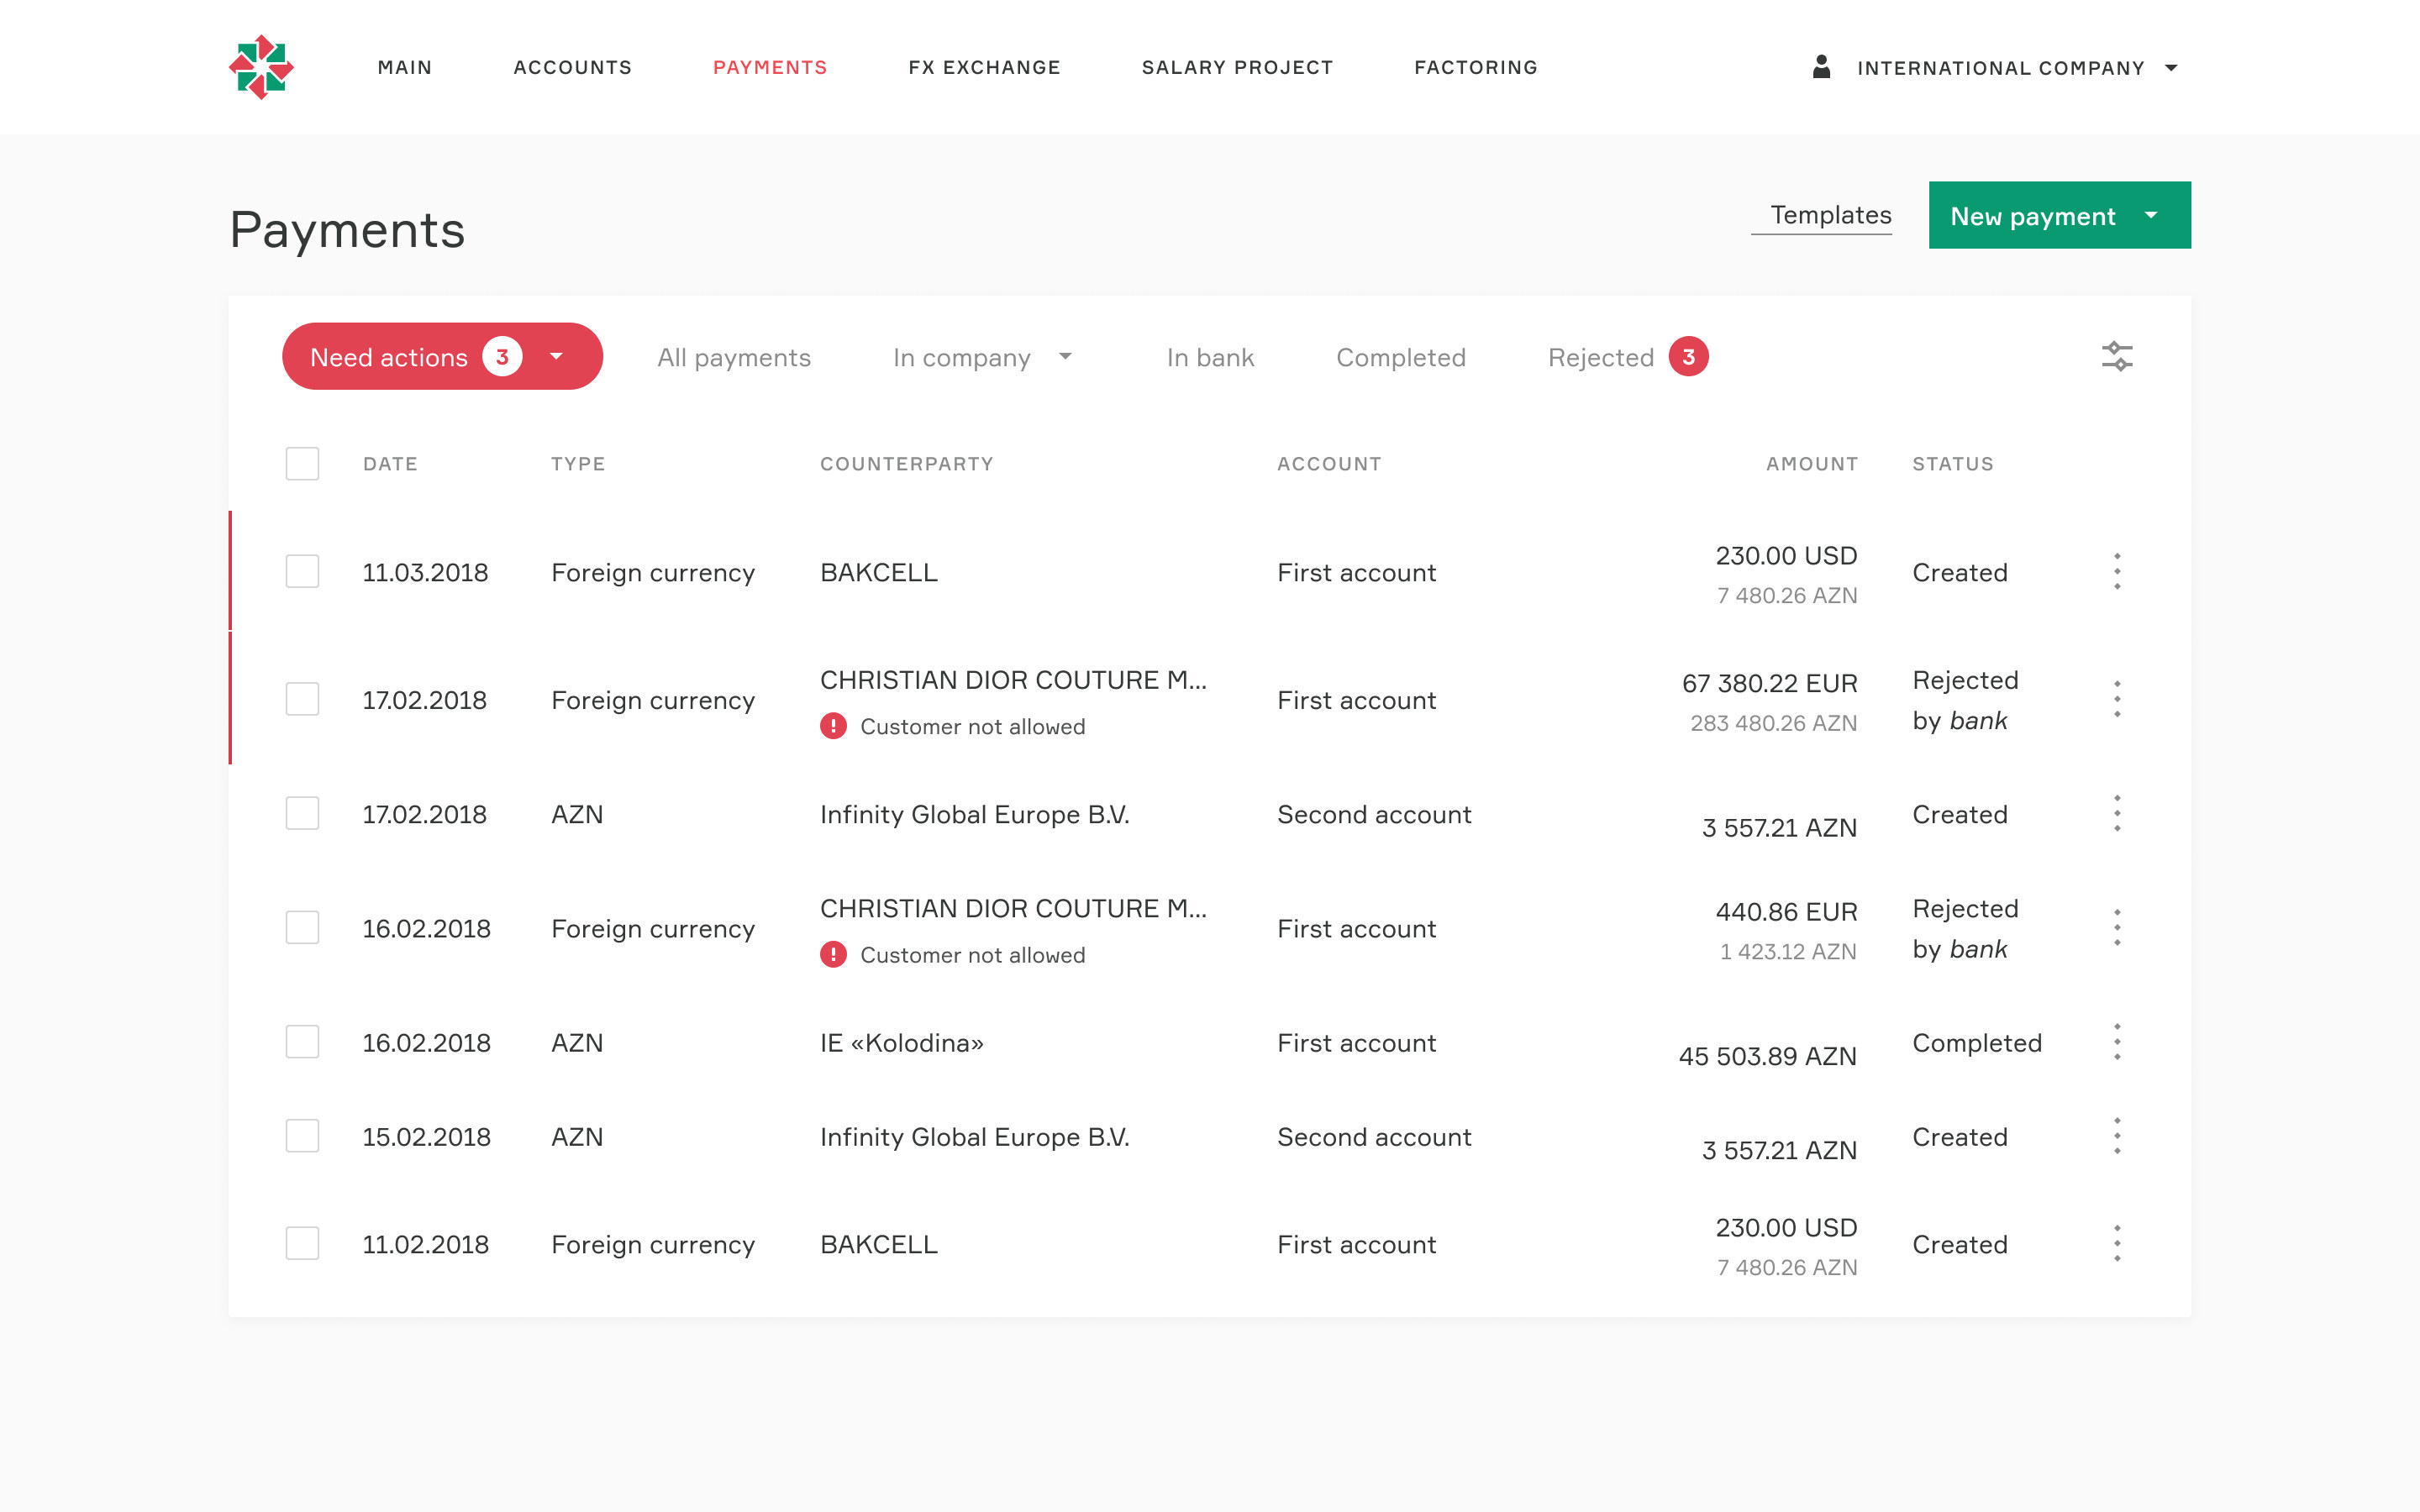Viewport: 2420px width, 1512px height.
Task: Check the IE «Kolodina» payment checkbox
Action: (x=302, y=1041)
